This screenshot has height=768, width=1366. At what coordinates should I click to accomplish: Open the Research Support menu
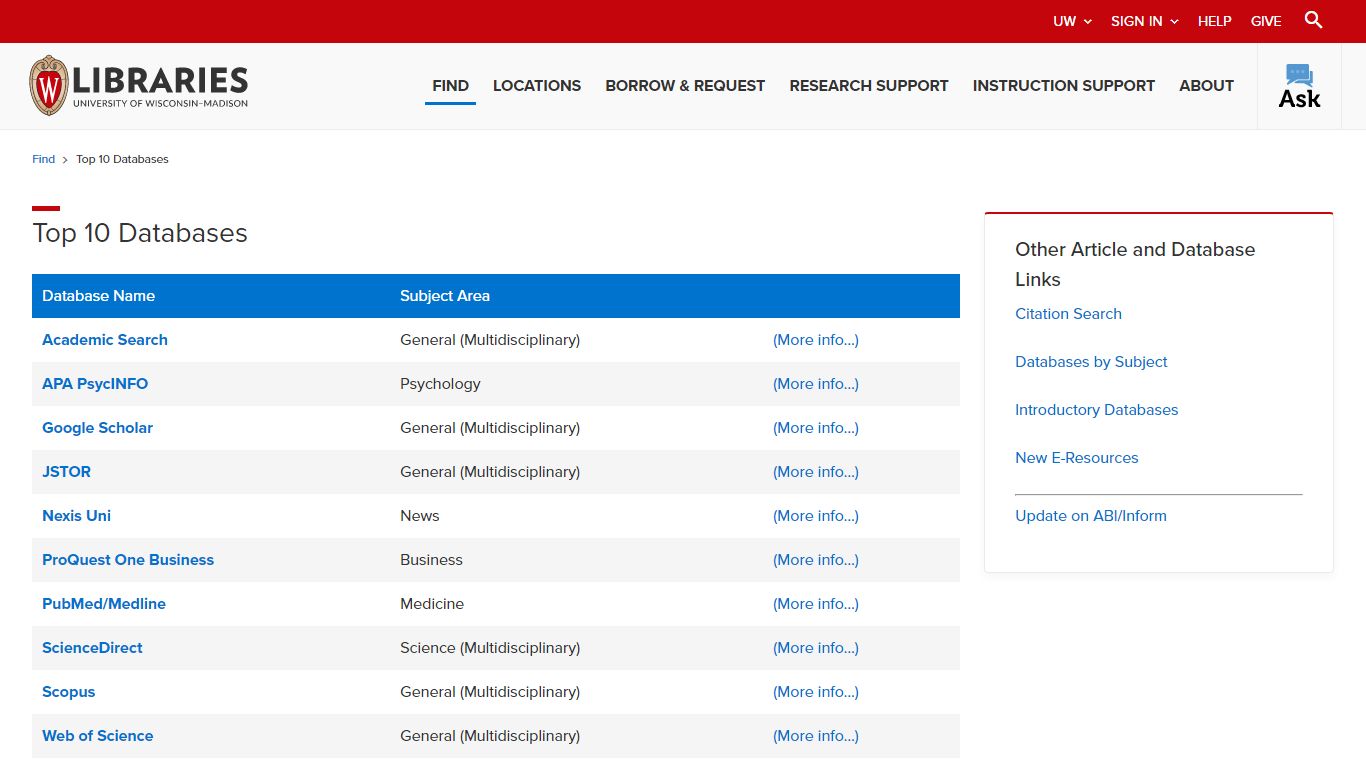point(869,86)
